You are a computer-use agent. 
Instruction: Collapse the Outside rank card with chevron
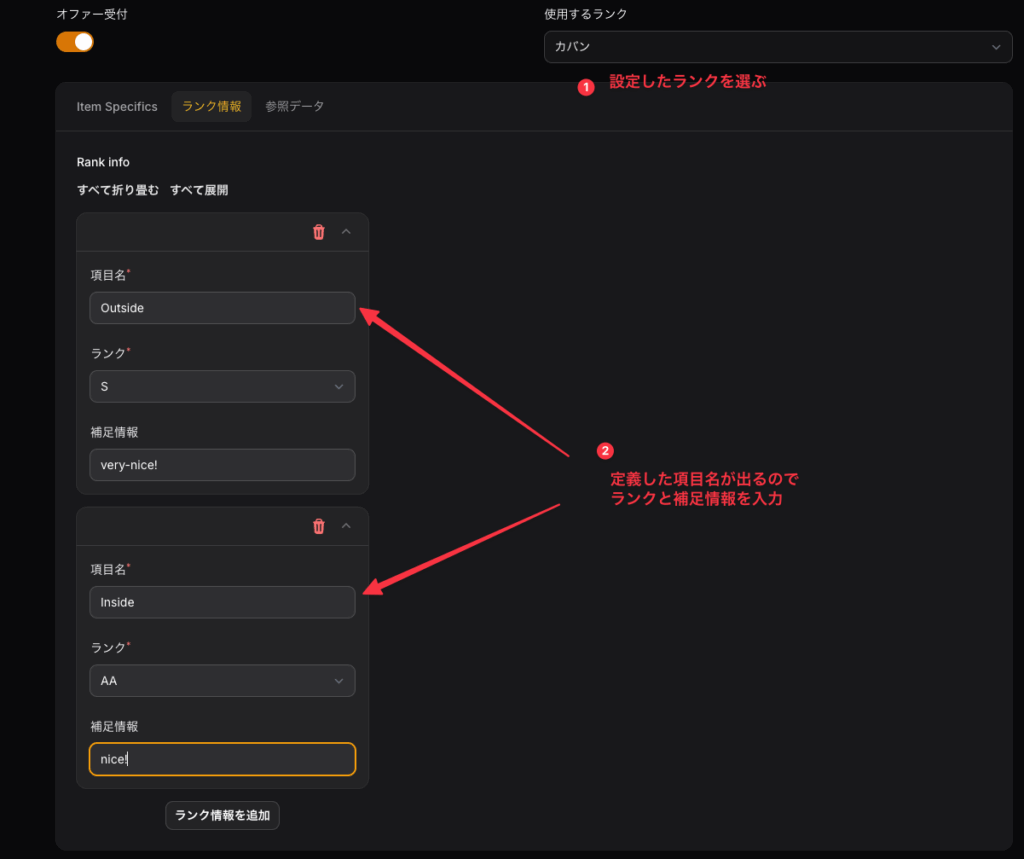(x=346, y=232)
